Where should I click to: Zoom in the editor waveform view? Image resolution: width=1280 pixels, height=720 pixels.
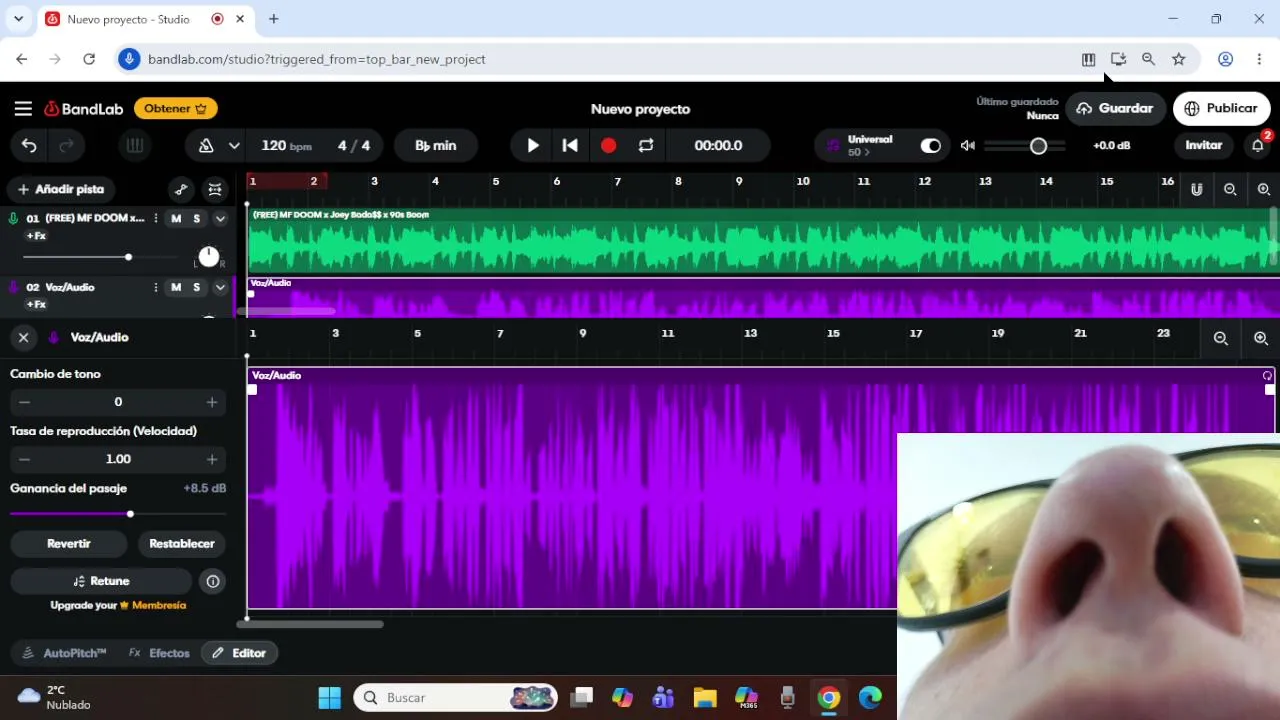(1261, 339)
